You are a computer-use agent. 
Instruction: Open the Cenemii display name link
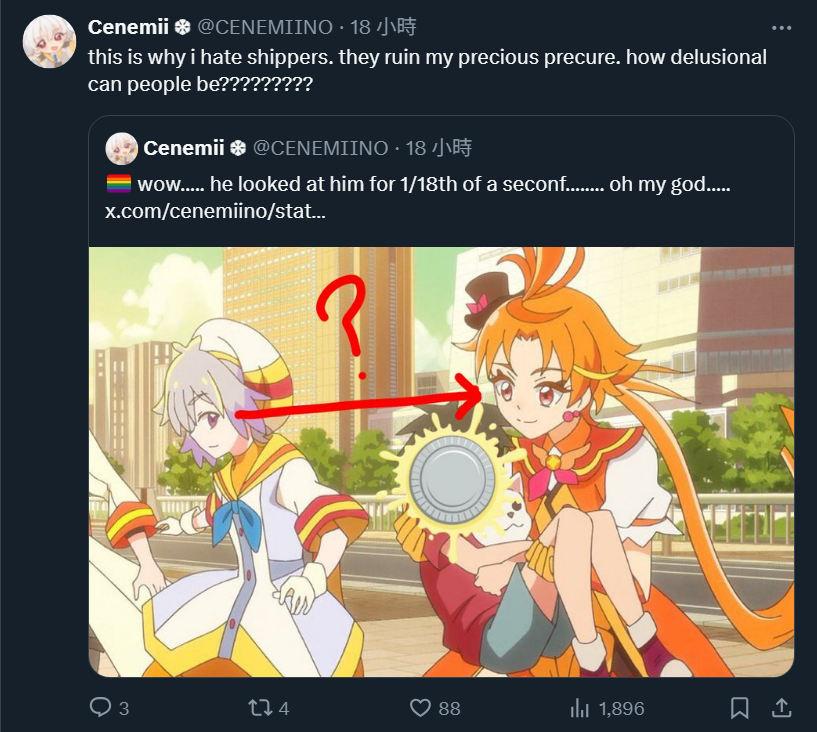pos(128,27)
